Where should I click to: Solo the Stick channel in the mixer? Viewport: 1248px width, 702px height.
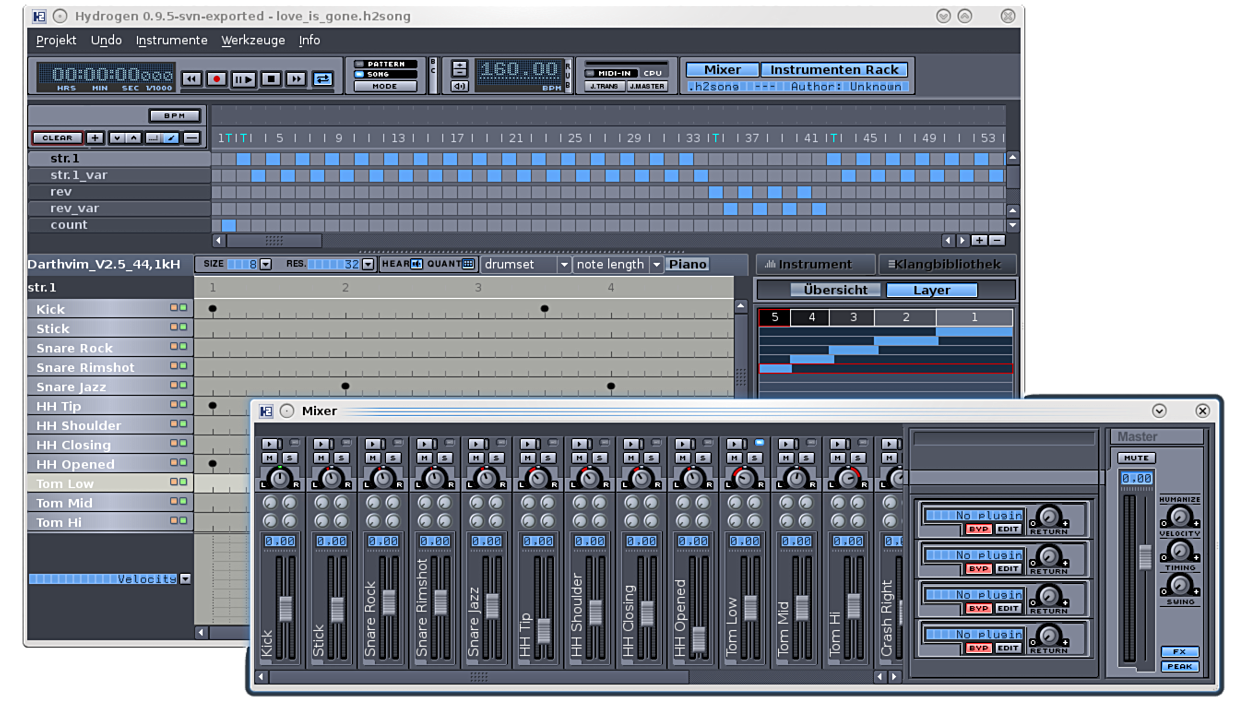click(340, 458)
